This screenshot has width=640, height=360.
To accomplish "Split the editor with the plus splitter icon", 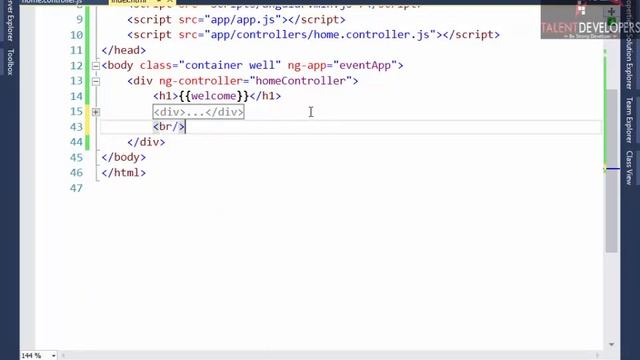I will (611, 11).
